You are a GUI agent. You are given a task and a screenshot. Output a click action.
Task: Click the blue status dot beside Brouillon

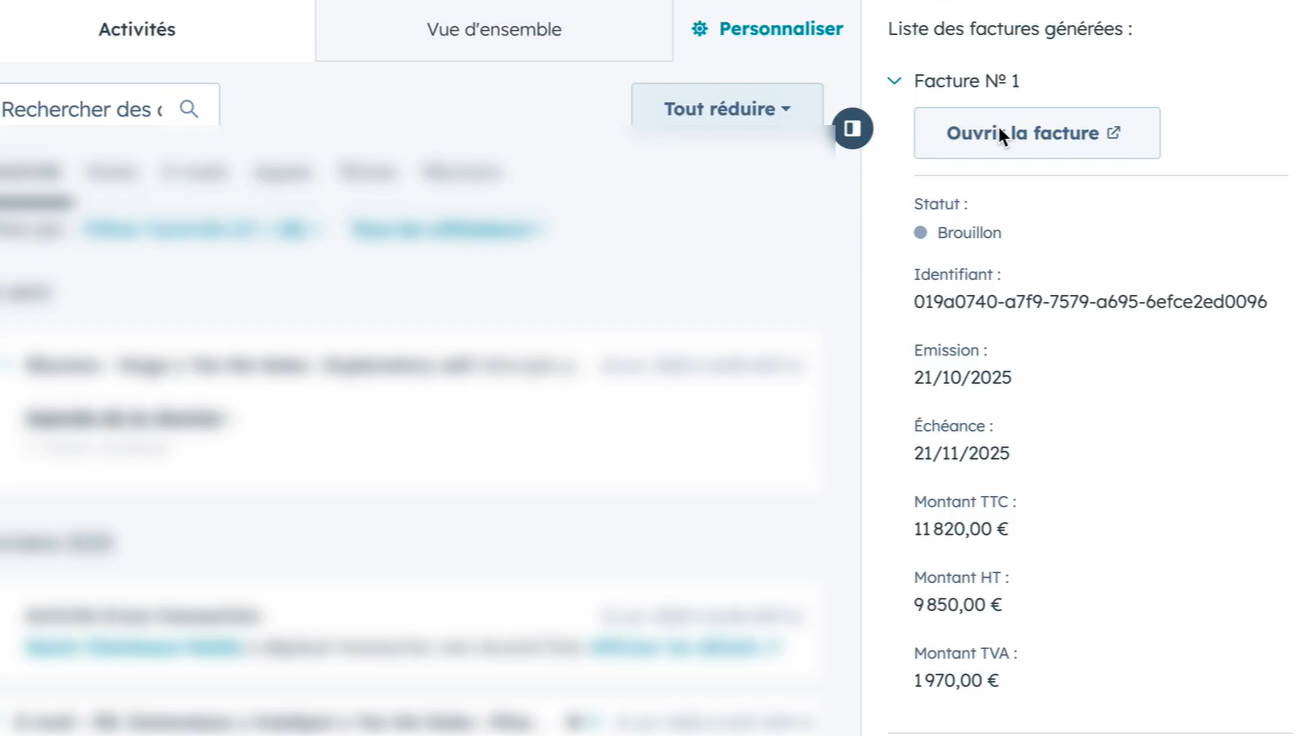click(919, 232)
